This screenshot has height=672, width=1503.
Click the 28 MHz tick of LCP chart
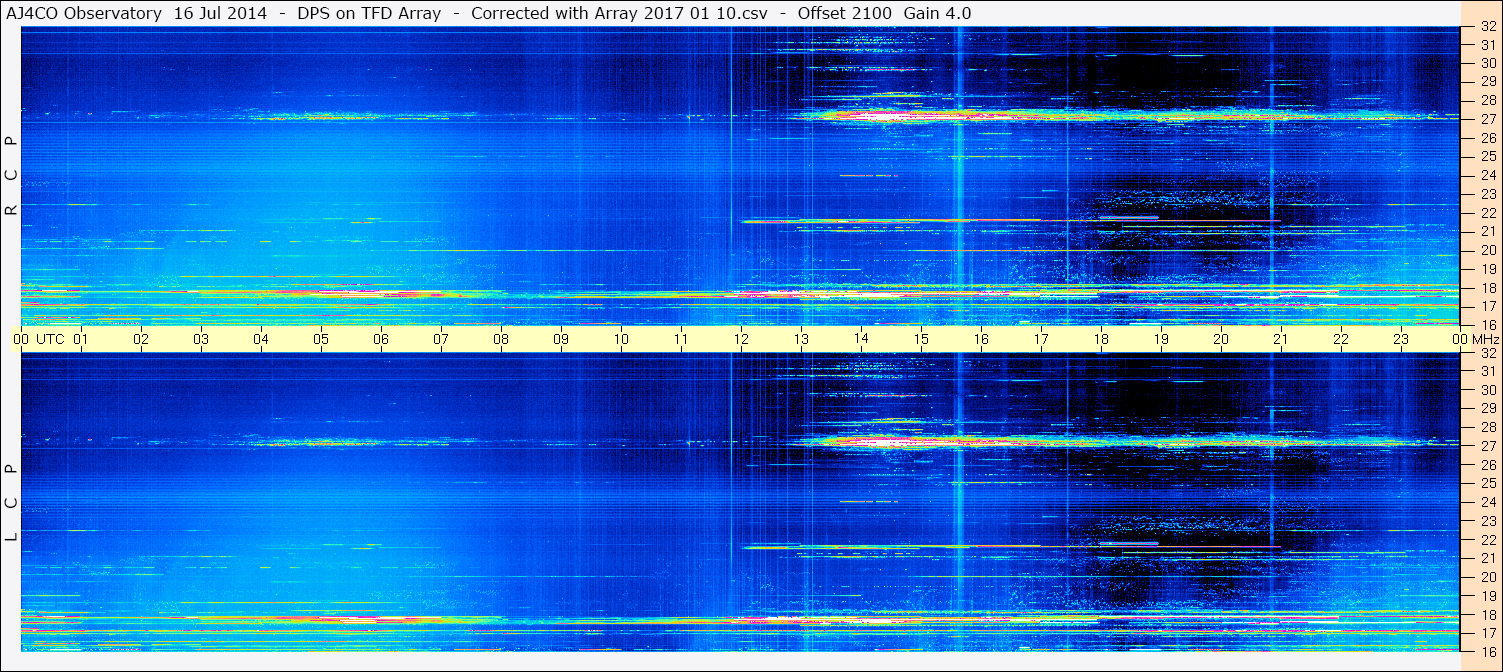click(x=1488, y=428)
